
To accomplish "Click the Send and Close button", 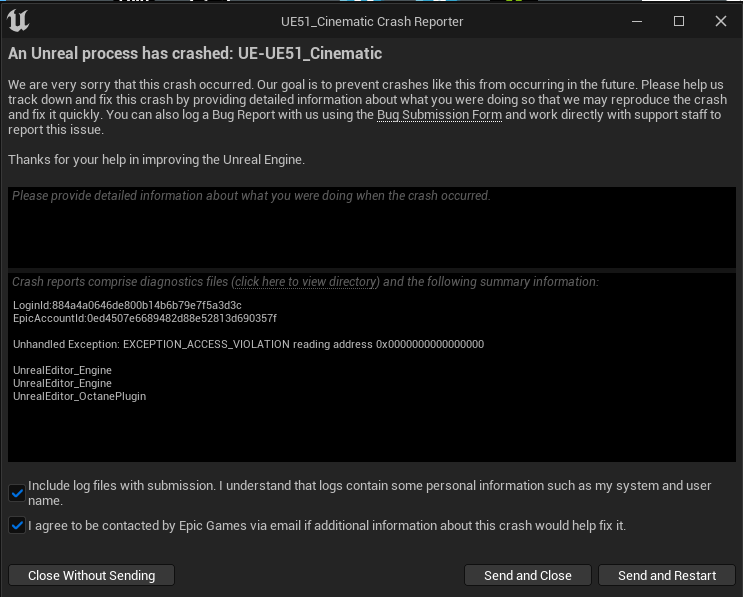I will (x=527, y=575).
